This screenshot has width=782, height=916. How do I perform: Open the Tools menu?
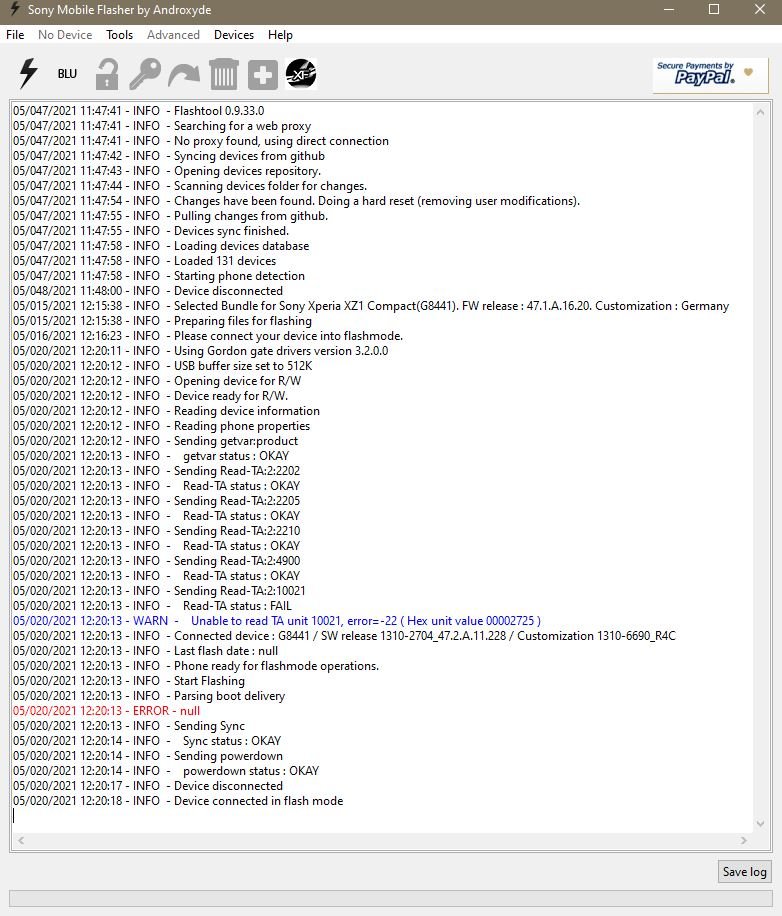click(119, 34)
